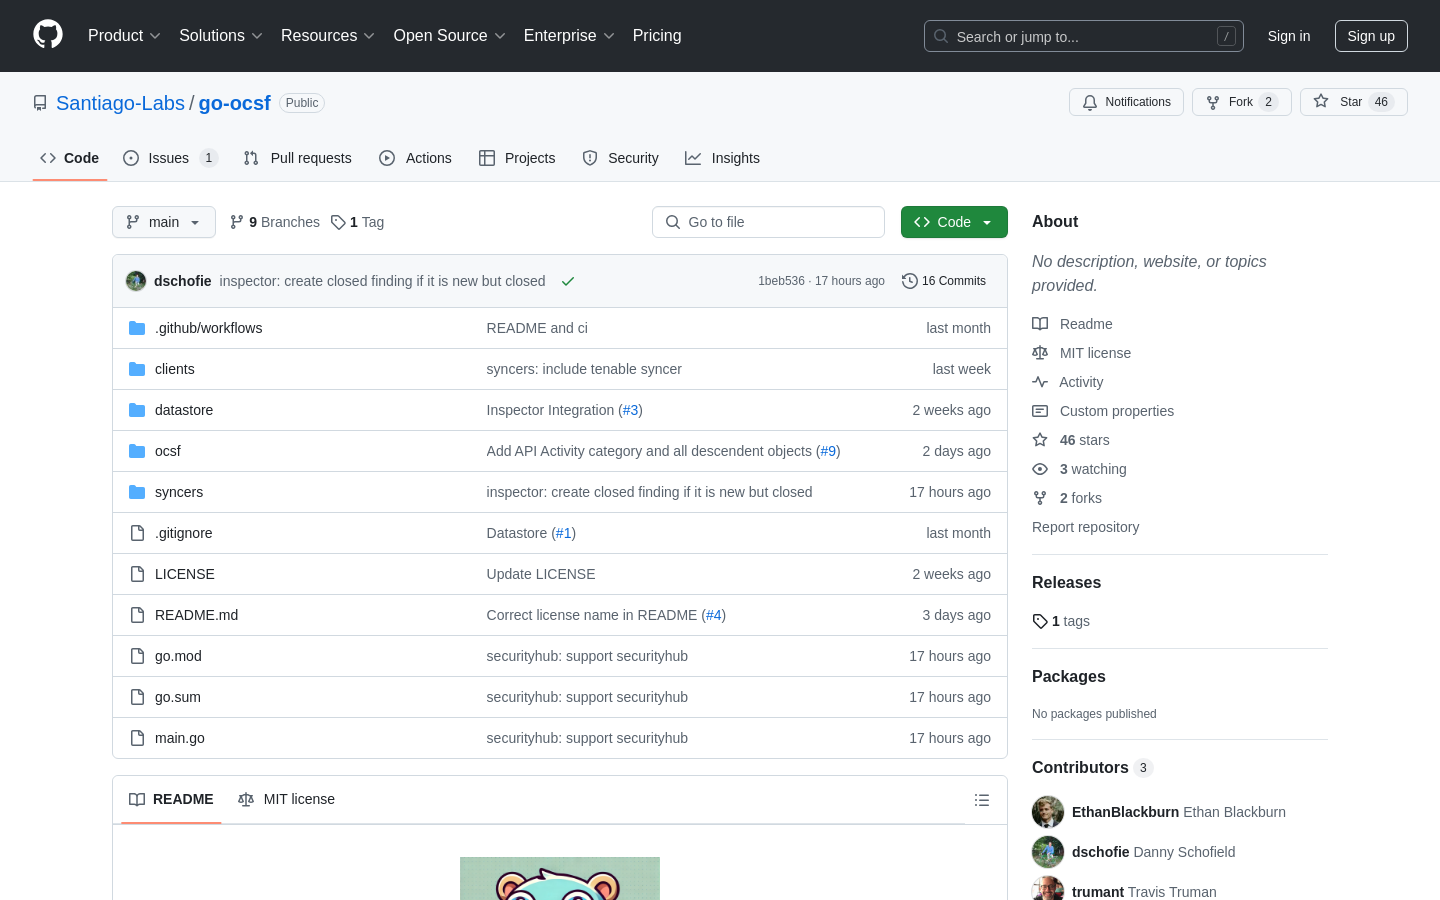Open the green Code dropdown button
Image resolution: width=1440 pixels, height=900 pixels.
click(954, 222)
